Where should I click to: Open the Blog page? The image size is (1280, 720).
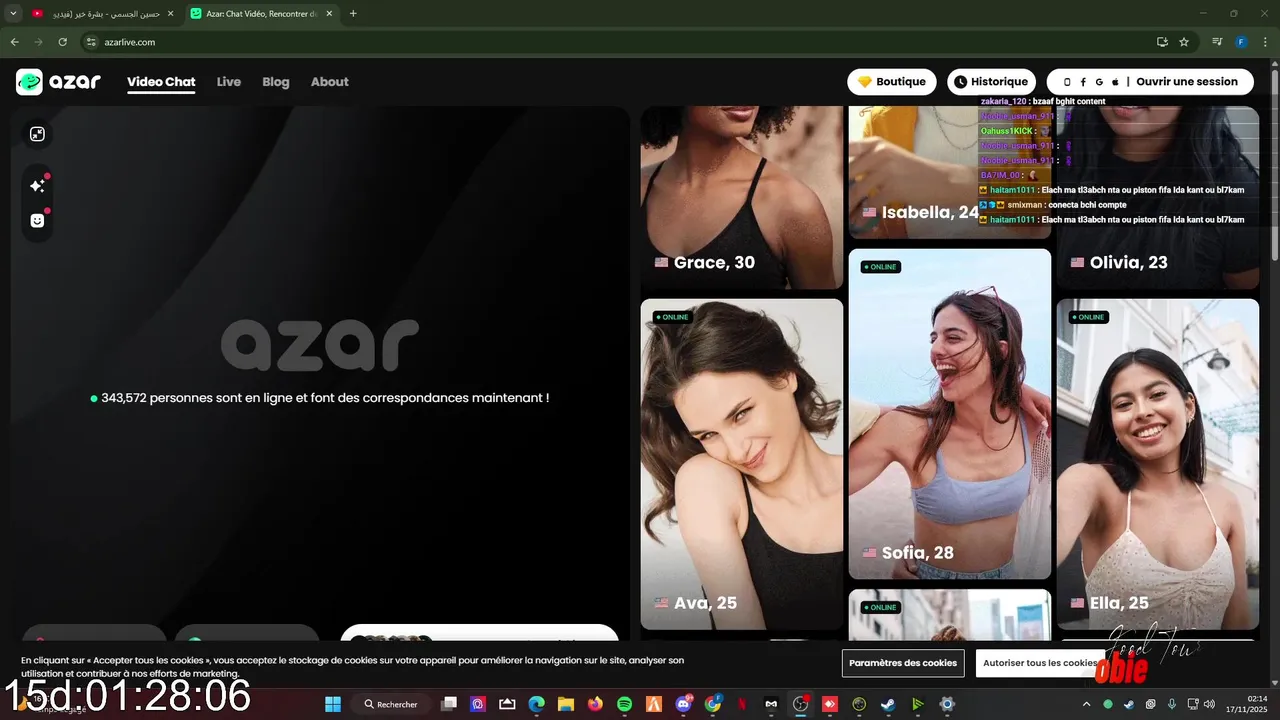(x=276, y=82)
